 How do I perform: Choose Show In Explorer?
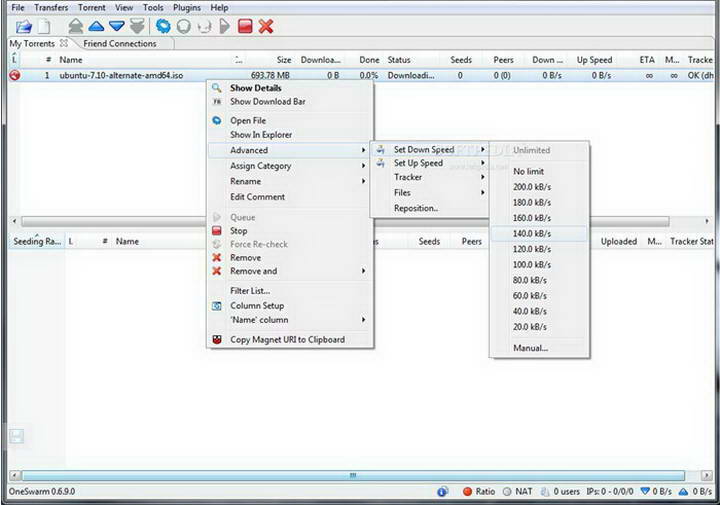click(291, 135)
